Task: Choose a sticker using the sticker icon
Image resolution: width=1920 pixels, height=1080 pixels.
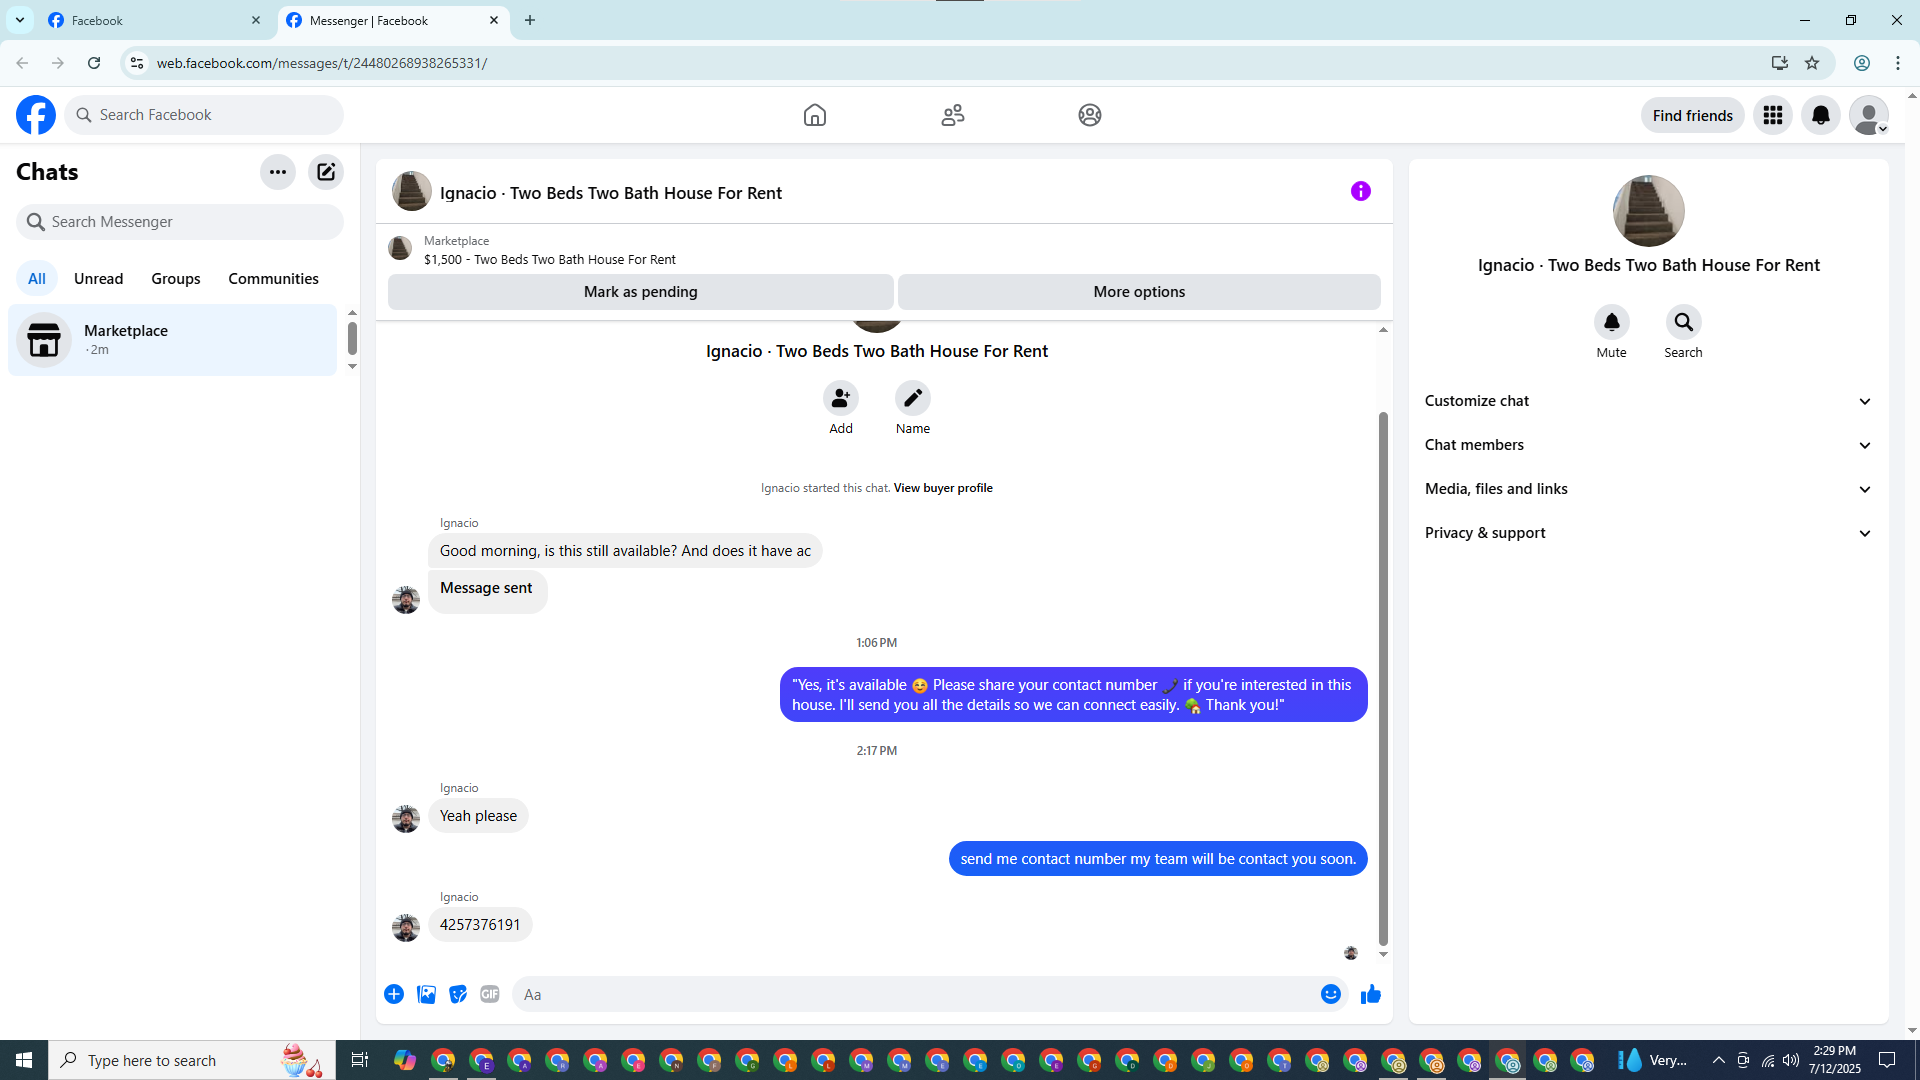Action: tap(458, 994)
